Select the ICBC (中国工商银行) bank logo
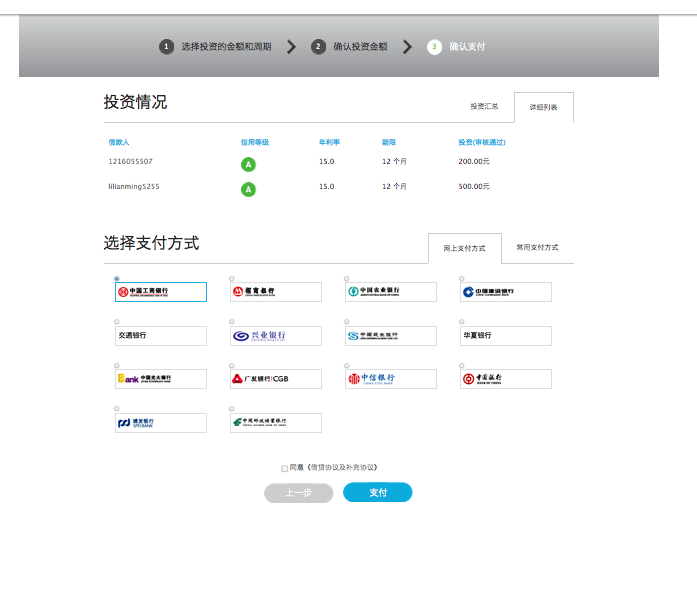 click(160, 292)
